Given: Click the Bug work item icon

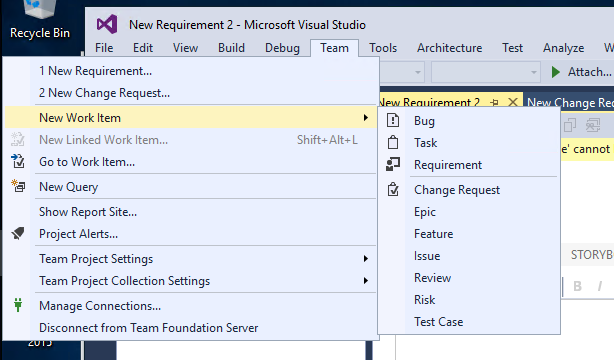Looking at the screenshot, I should [x=393, y=120].
